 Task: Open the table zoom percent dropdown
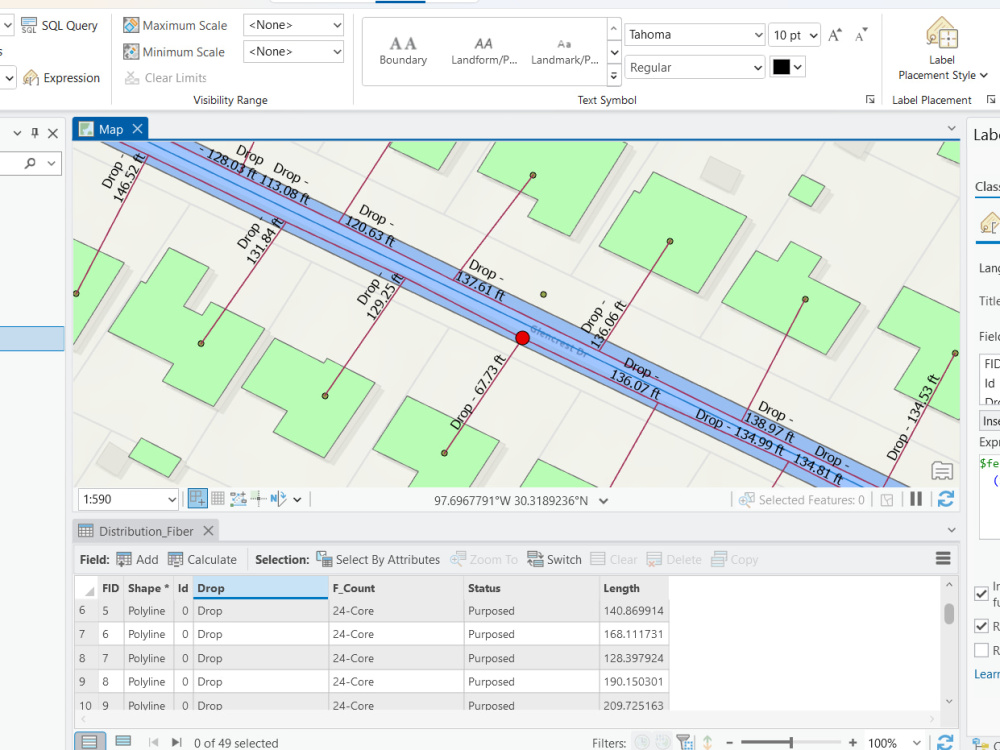(x=916, y=743)
